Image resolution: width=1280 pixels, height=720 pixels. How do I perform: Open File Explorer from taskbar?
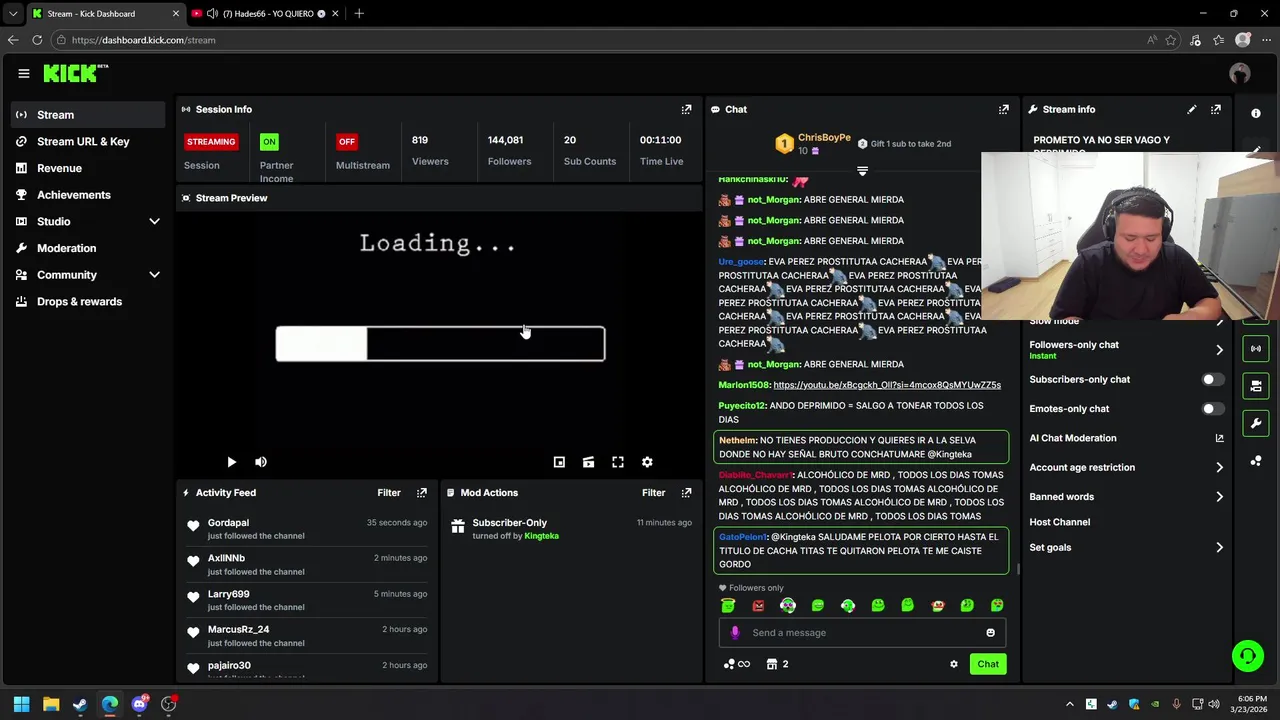point(51,704)
